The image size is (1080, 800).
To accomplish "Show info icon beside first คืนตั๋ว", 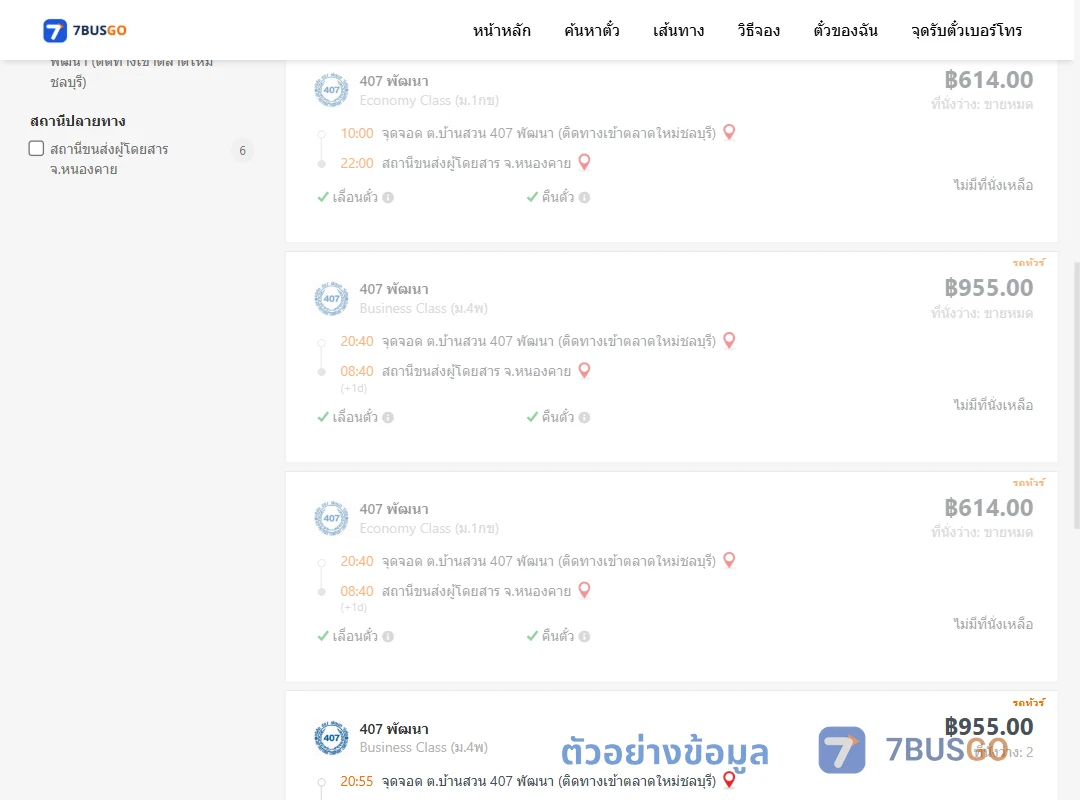I will [584, 198].
